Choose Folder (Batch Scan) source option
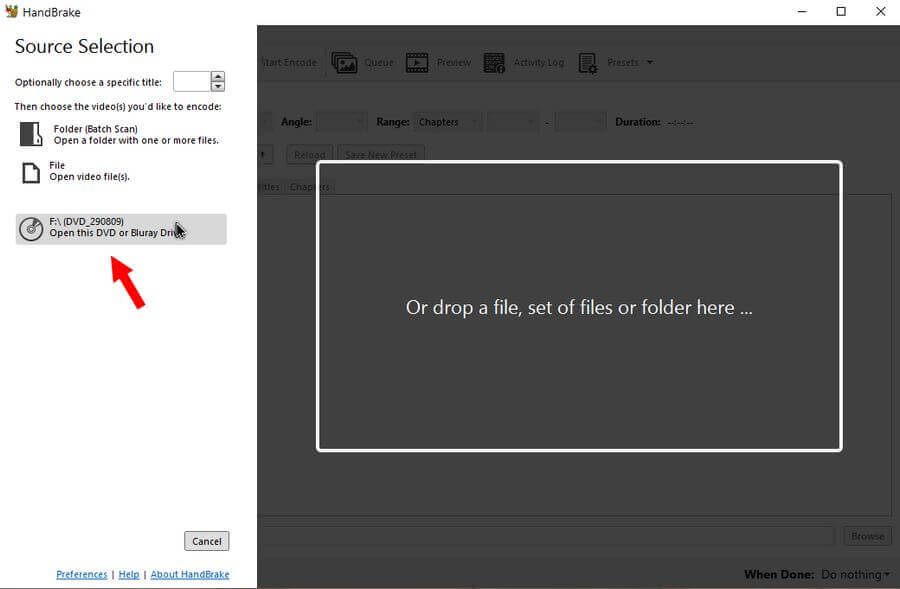Viewport: 900px width, 589px height. [120, 134]
